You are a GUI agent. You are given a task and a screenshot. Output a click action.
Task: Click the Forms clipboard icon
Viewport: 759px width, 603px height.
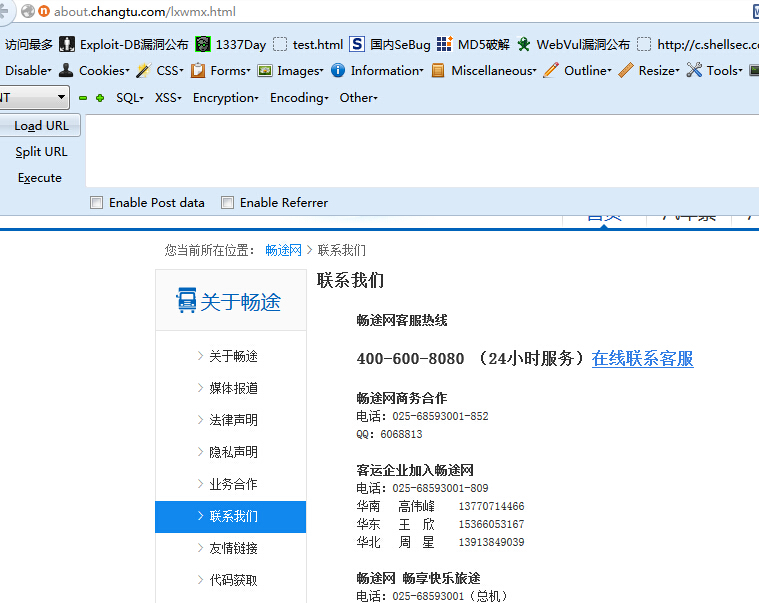tap(197, 70)
